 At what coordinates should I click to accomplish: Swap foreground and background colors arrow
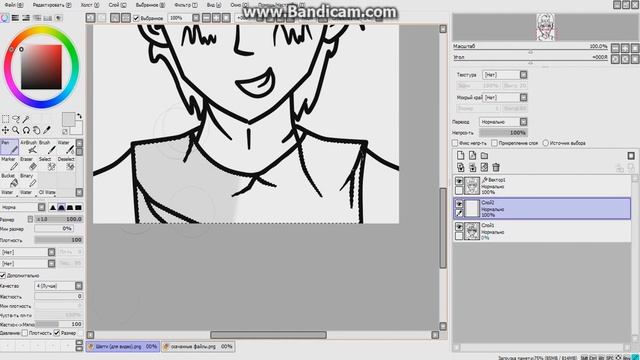pos(79,116)
